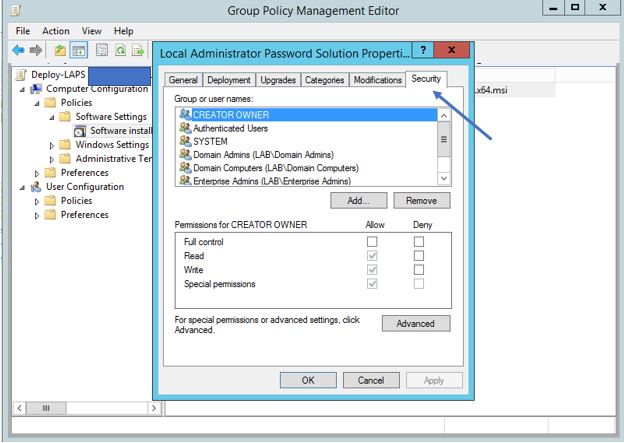Click the Deploy-LAPS policy scroll icon
The image size is (624, 443).
pyautogui.click(x=21, y=75)
